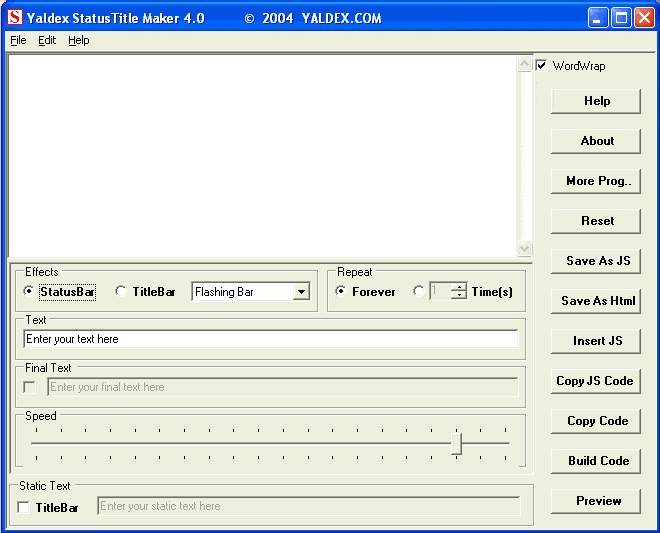Click the More Prog.. button
This screenshot has width=660, height=533.
coord(596,181)
